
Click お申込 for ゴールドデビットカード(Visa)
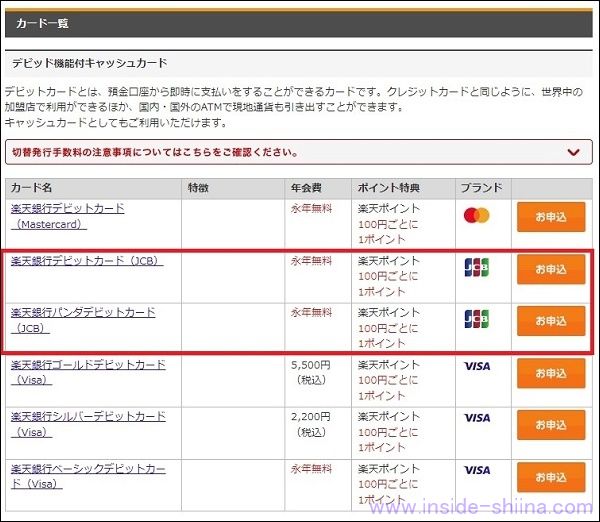[x=551, y=373]
